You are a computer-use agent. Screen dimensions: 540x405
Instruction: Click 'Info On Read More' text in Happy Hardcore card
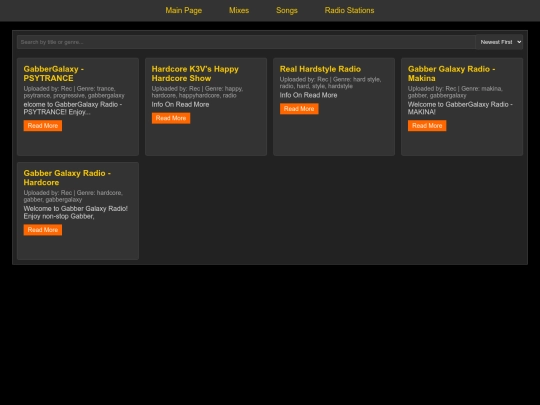[180, 105]
